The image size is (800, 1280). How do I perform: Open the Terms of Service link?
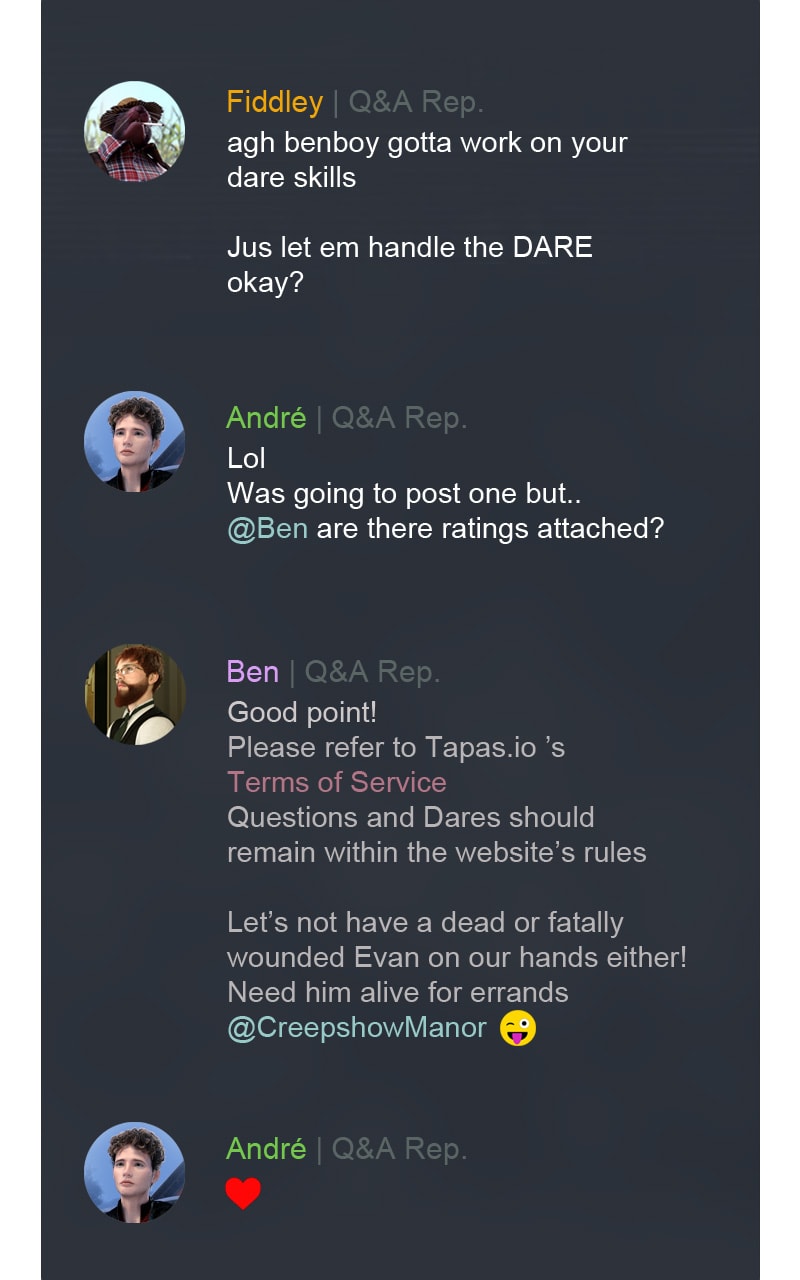click(336, 782)
